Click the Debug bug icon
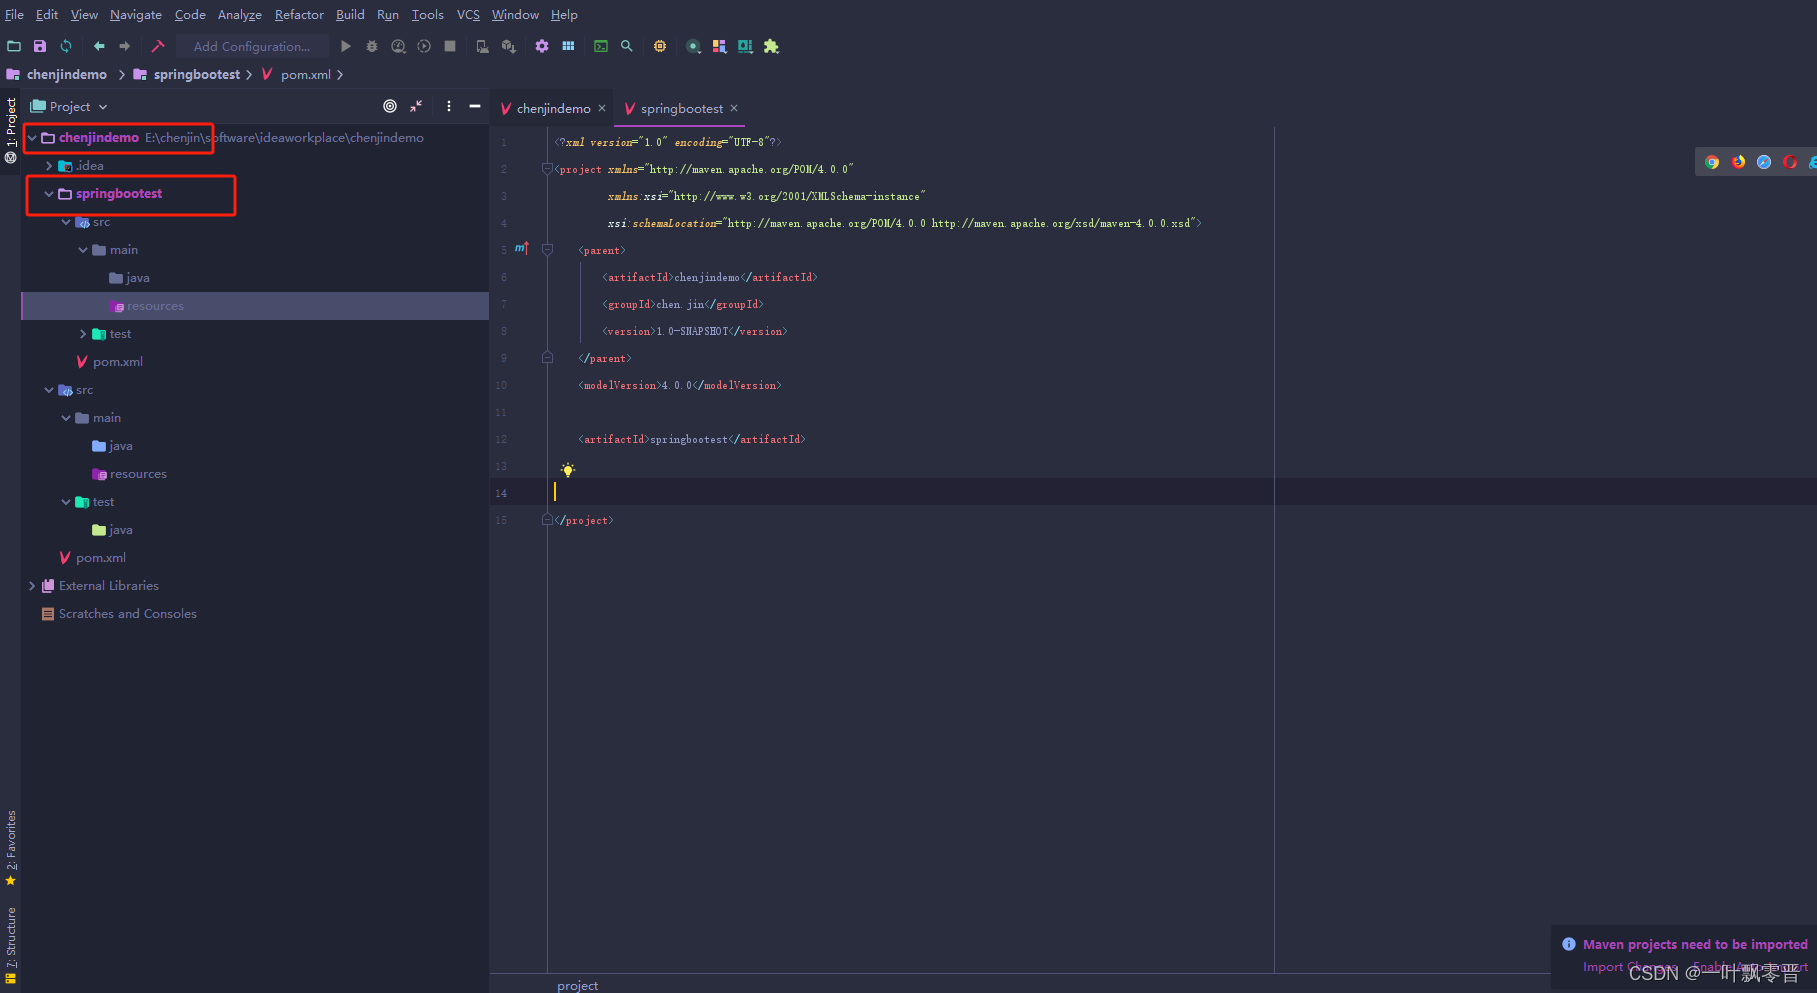The height and width of the screenshot is (993, 1817). [372, 46]
